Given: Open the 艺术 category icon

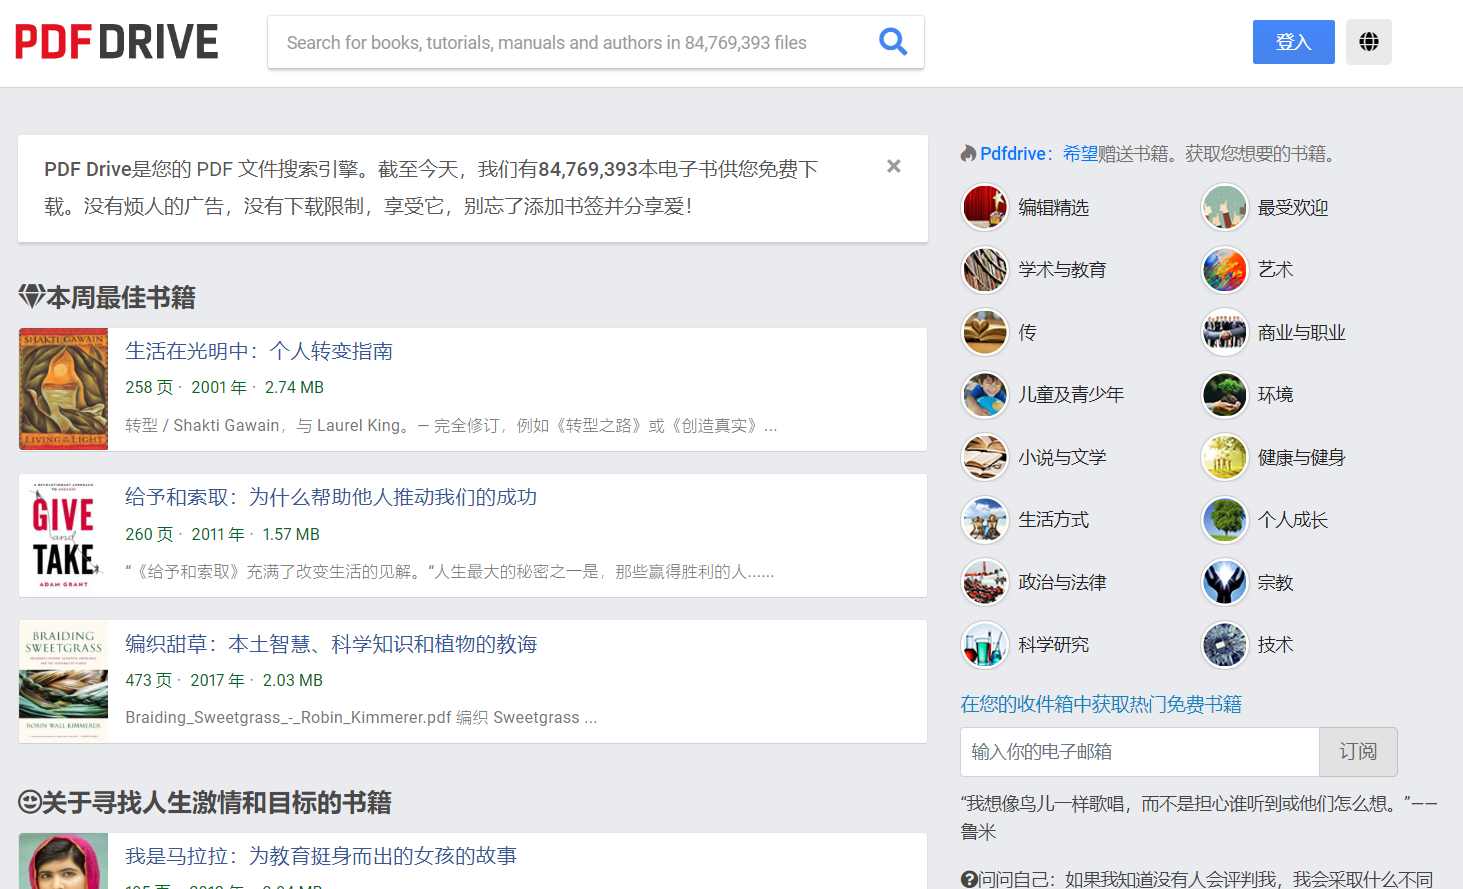Looking at the screenshot, I should click(1225, 270).
